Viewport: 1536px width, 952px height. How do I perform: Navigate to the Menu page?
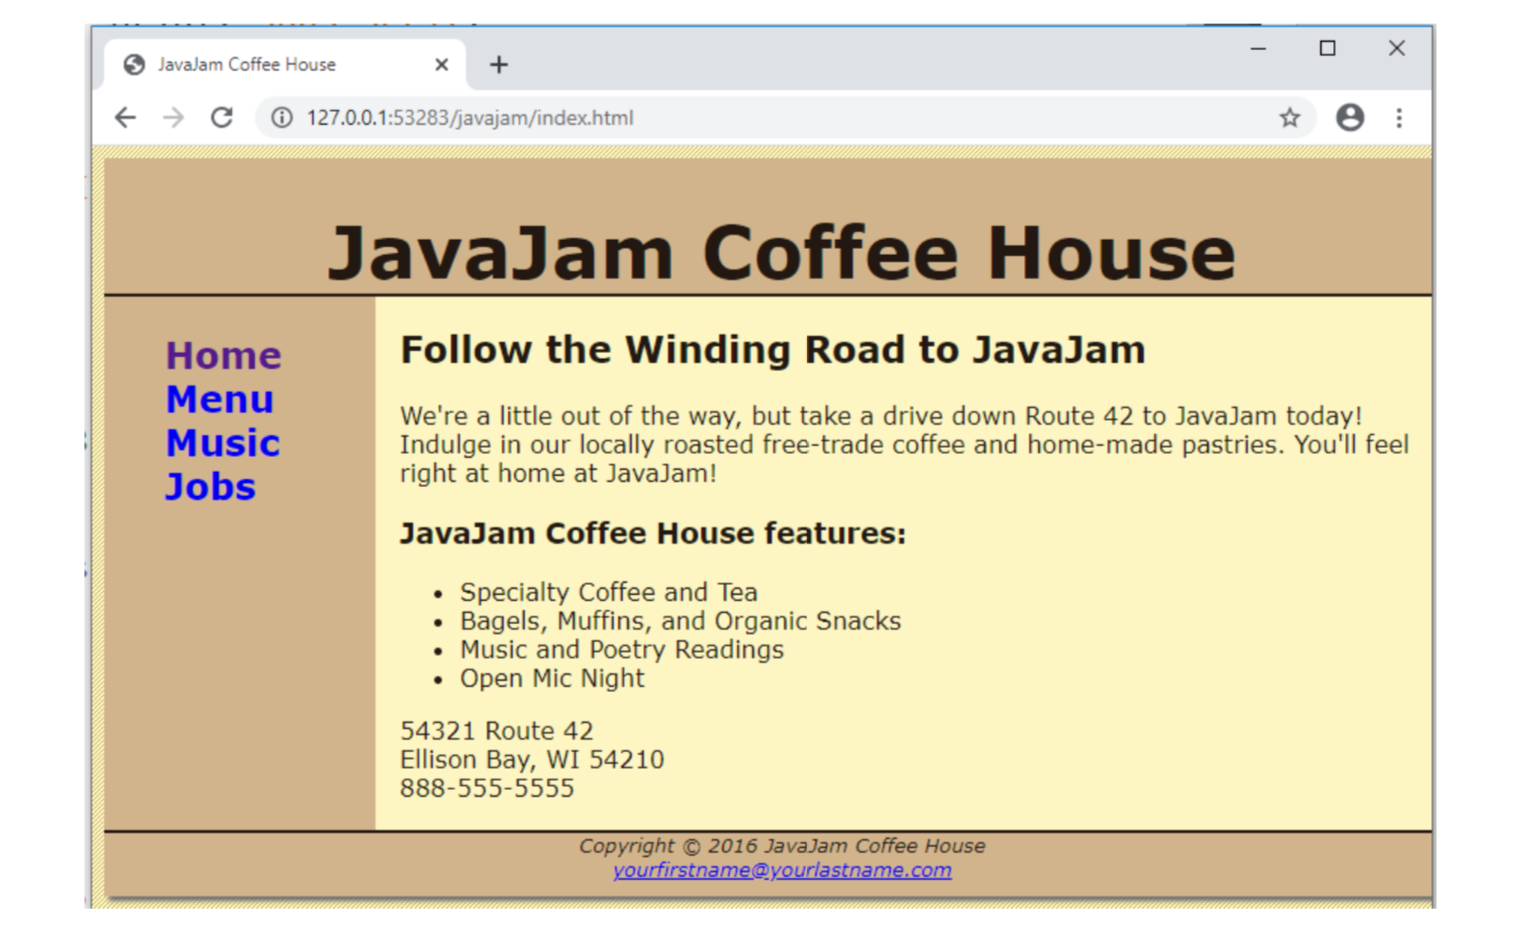click(x=220, y=398)
